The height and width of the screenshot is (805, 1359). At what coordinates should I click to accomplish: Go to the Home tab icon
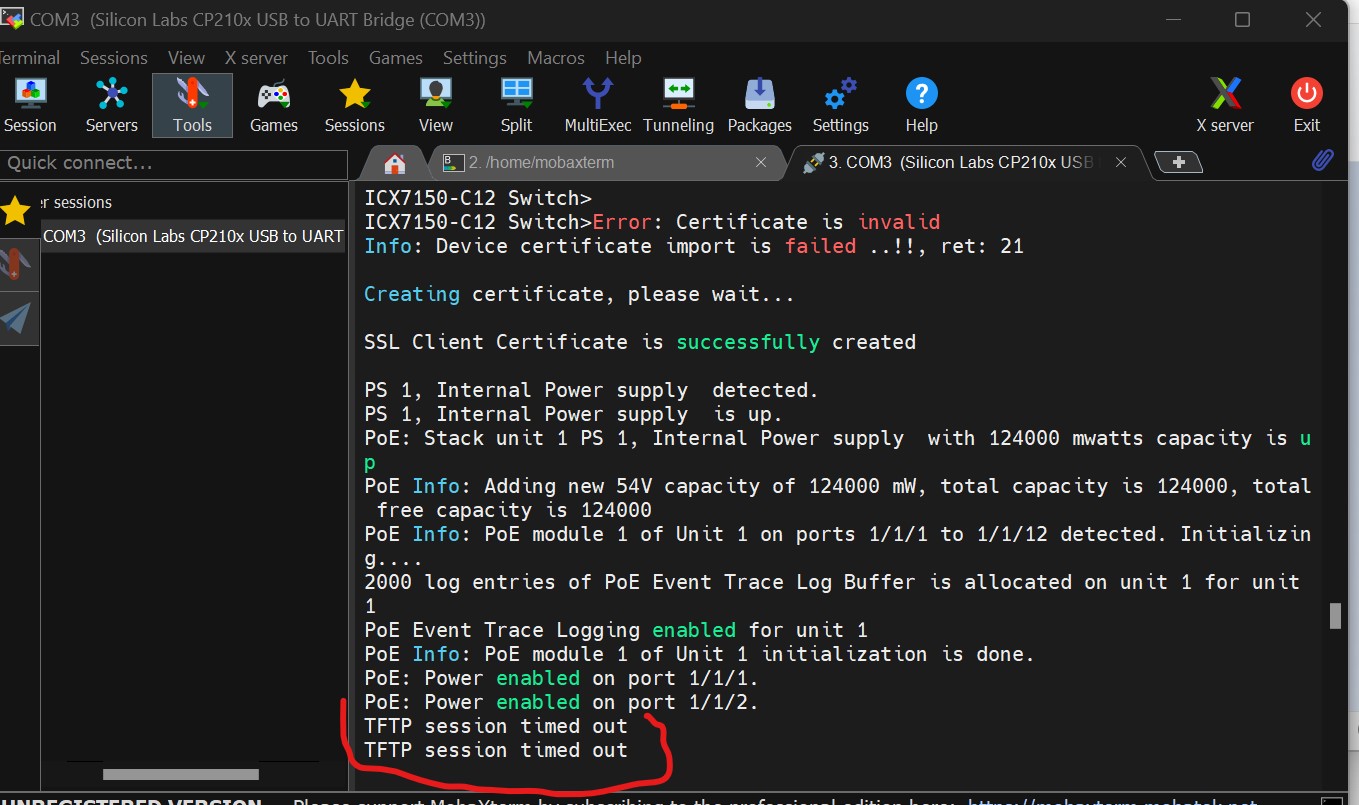point(395,163)
